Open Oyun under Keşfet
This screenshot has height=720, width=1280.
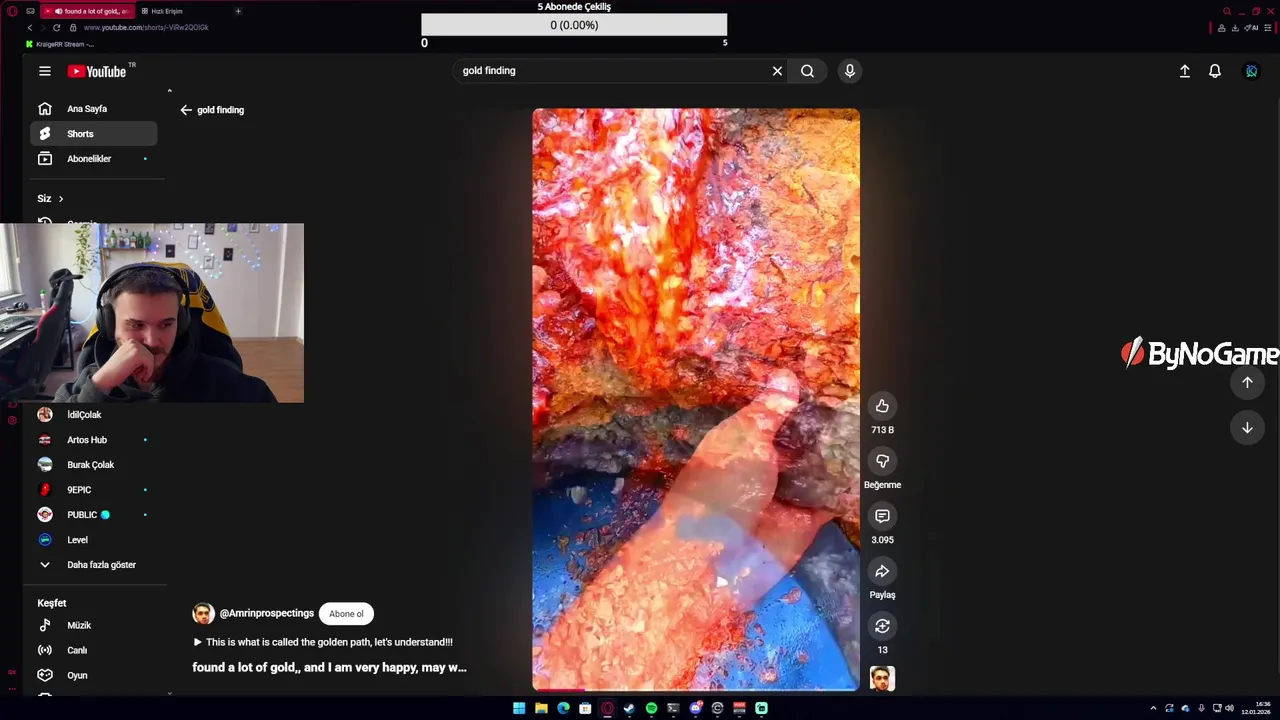[94, 675]
